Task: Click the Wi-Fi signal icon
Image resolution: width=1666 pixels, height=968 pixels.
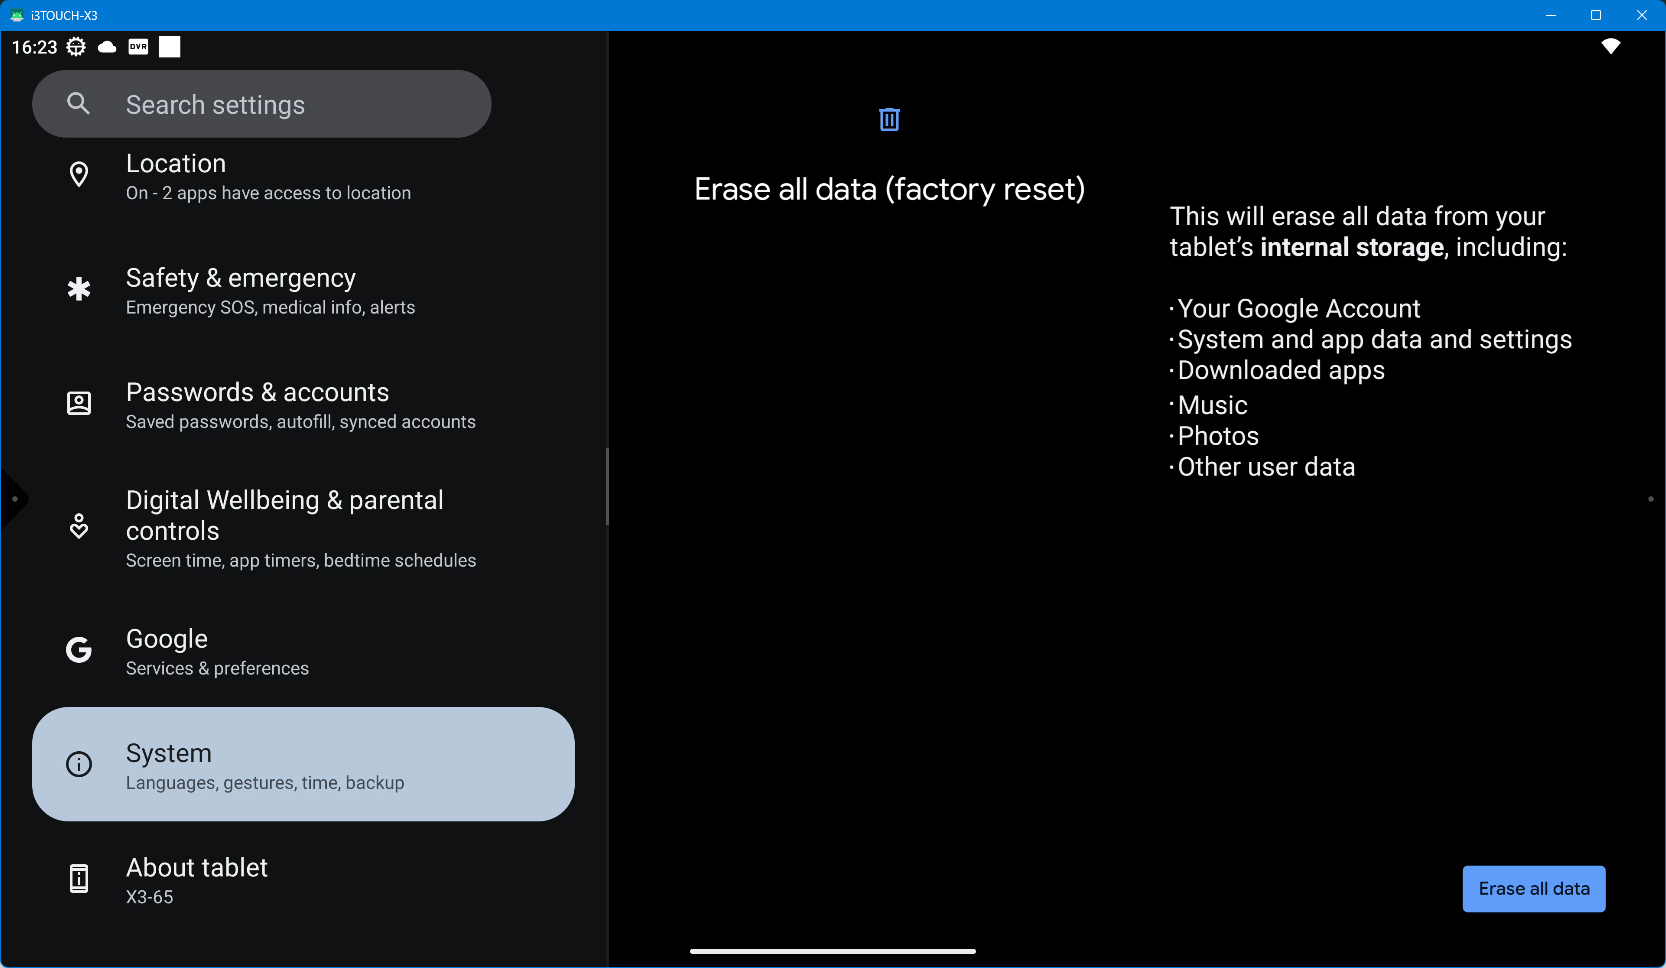Action: tap(1610, 46)
